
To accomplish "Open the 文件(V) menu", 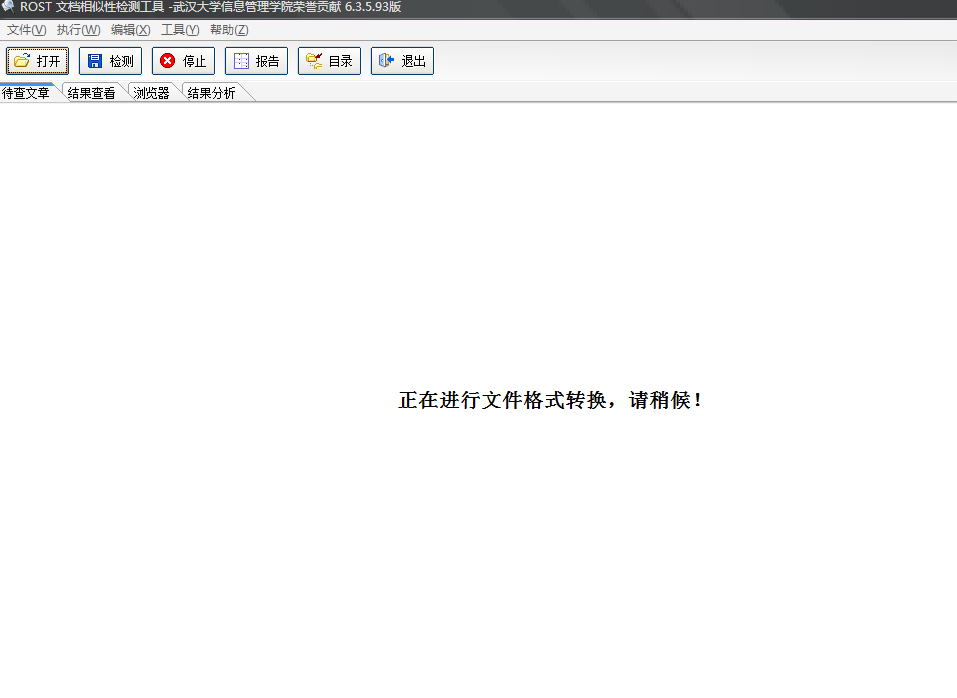I will (26, 30).
